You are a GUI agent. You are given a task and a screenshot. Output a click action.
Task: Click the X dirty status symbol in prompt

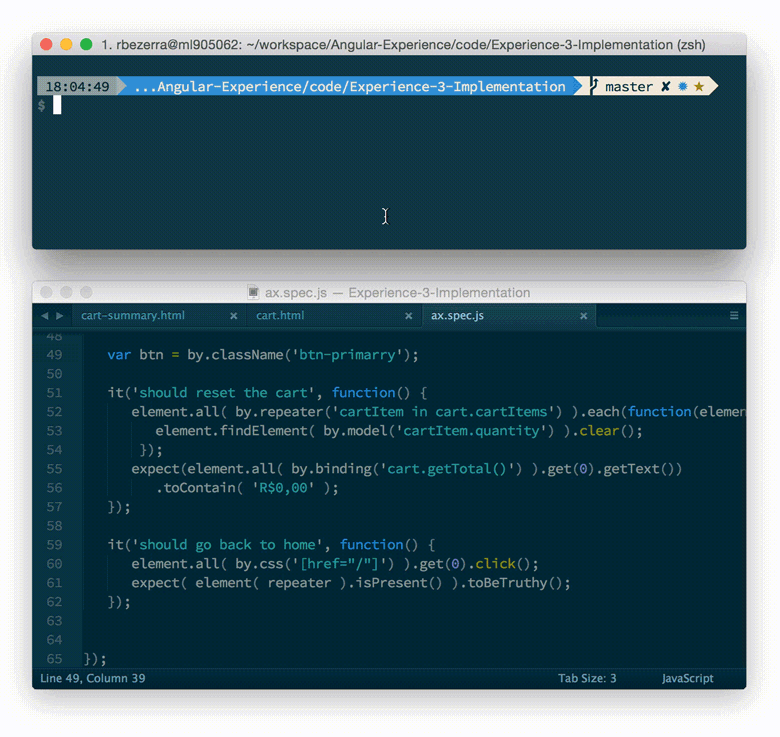(666, 87)
